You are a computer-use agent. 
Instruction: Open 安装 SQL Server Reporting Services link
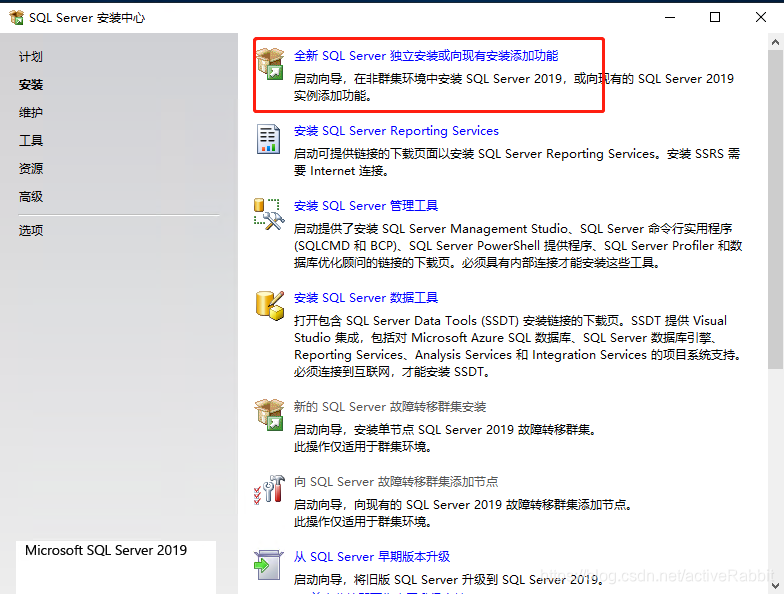[396, 130]
